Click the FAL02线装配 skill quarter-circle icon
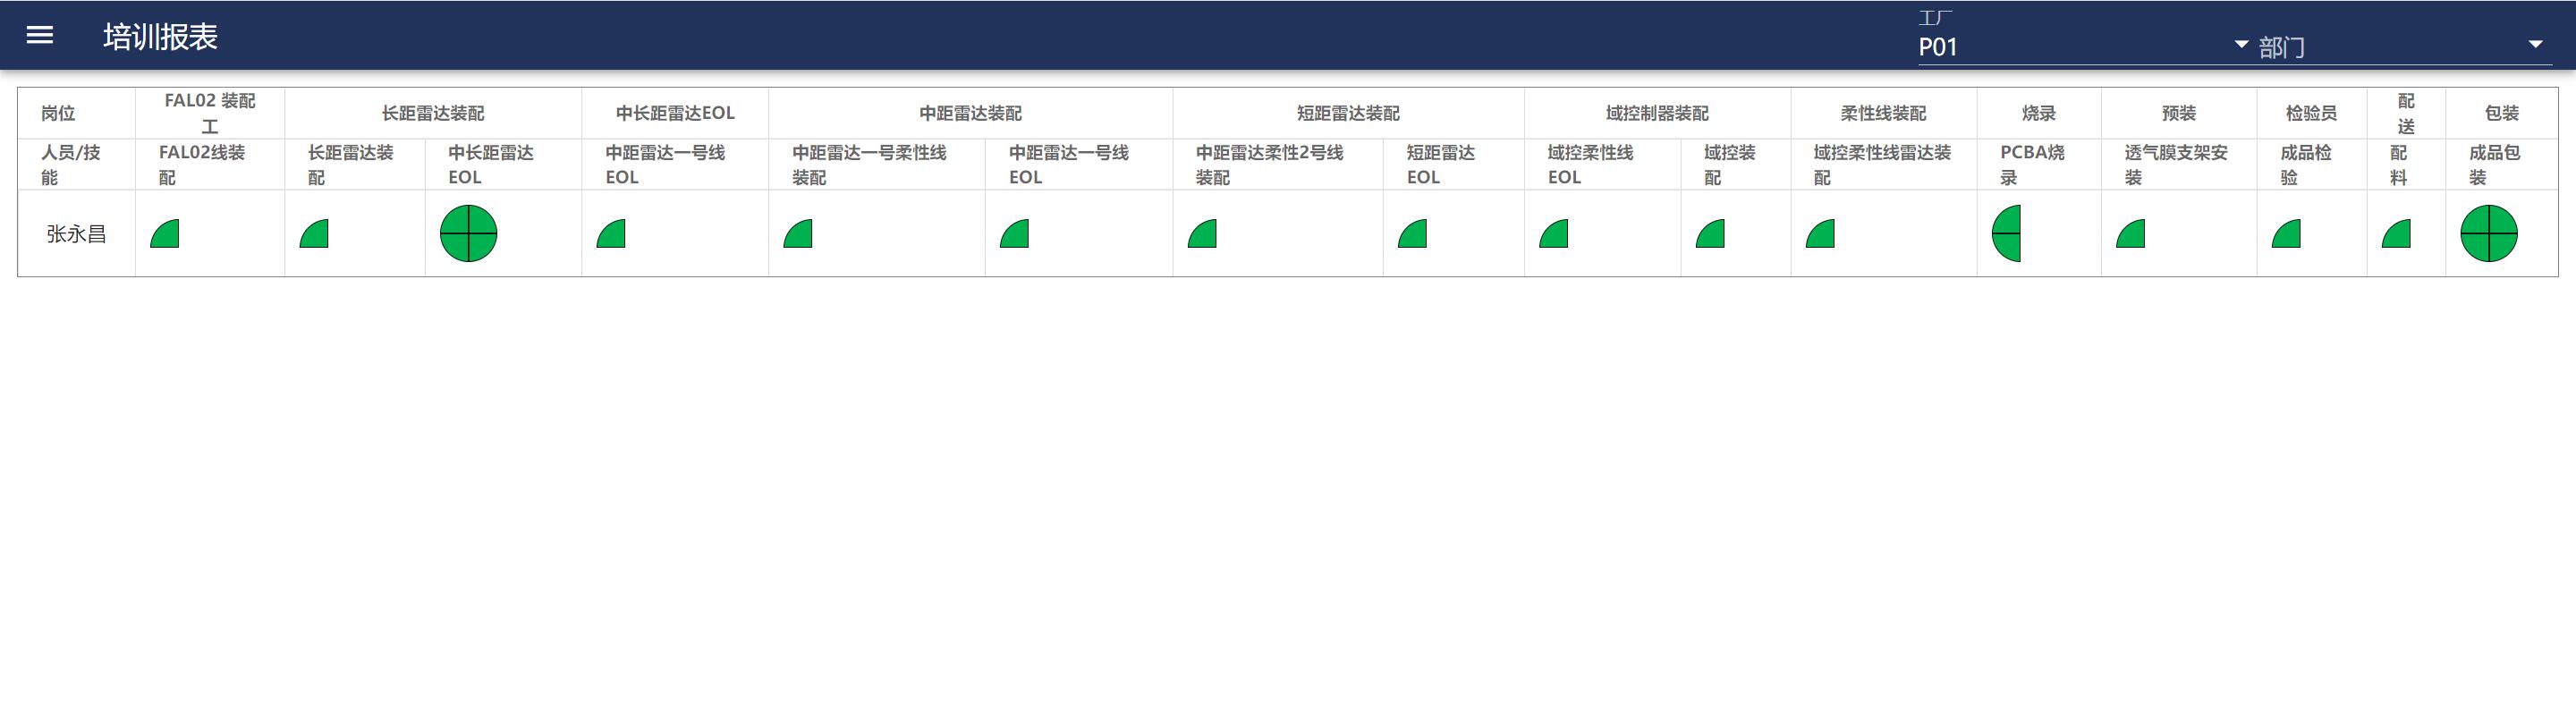 tap(165, 234)
